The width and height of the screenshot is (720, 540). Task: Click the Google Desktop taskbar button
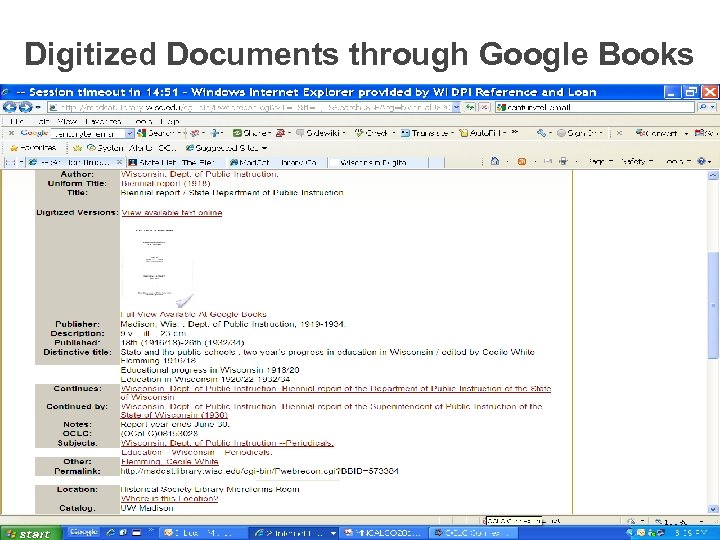tap(84, 532)
